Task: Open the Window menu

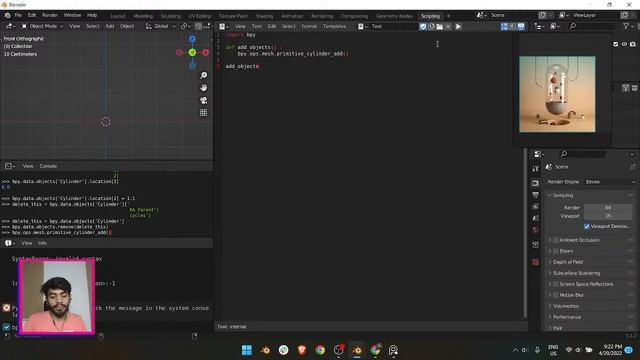Action: coord(72,15)
